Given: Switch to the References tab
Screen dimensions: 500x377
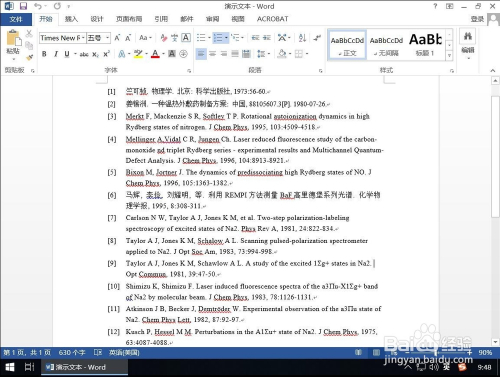Looking at the screenshot, I should pos(161,19).
